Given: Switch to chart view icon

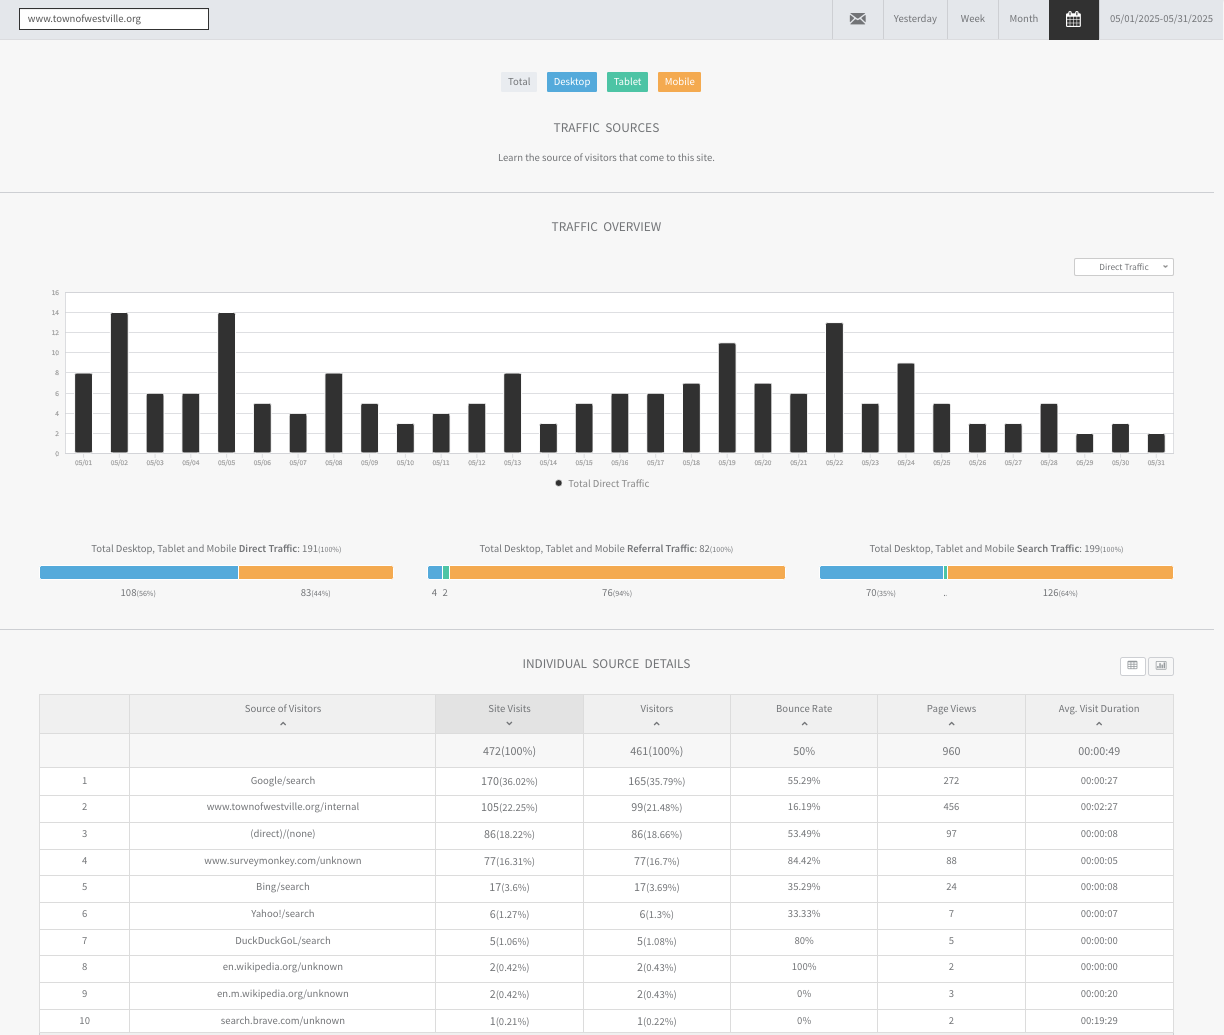Looking at the screenshot, I should pos(1161,665).
